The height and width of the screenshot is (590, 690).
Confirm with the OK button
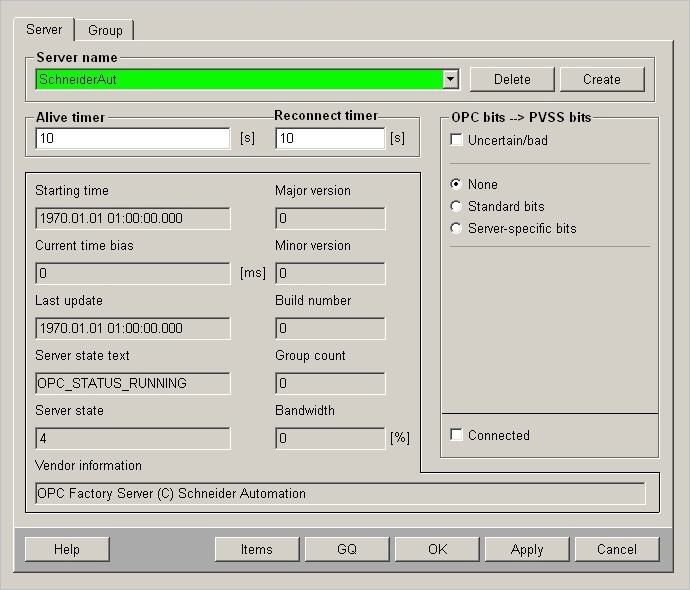click(437, 549)
